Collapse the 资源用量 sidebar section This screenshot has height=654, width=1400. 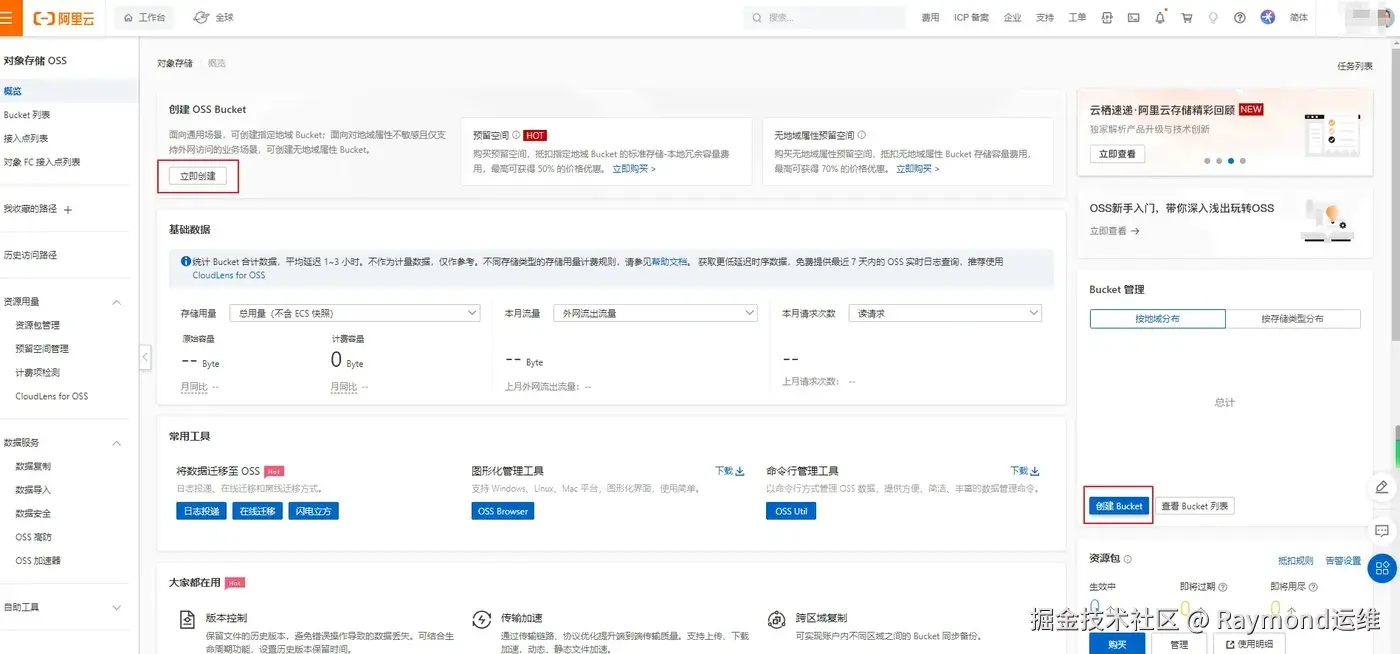116,302
